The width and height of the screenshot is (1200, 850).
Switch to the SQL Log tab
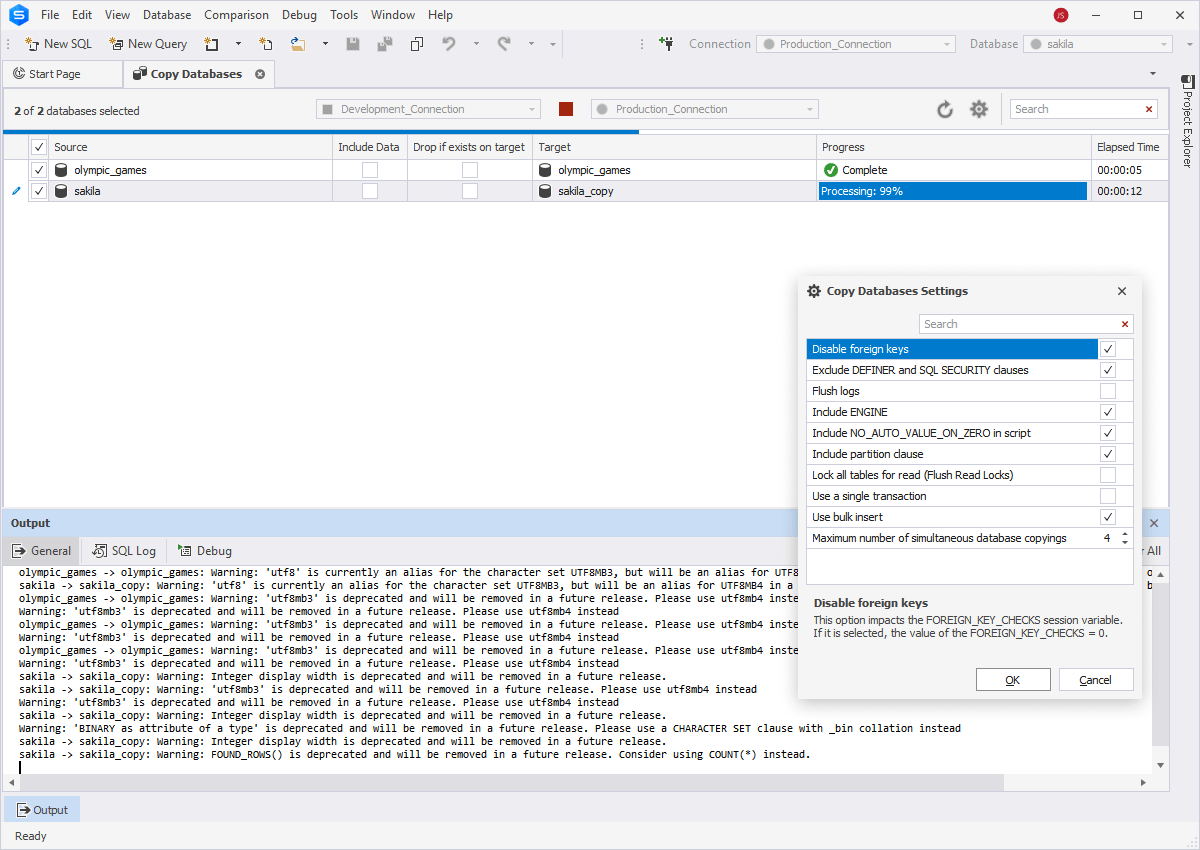pos(122,549)
